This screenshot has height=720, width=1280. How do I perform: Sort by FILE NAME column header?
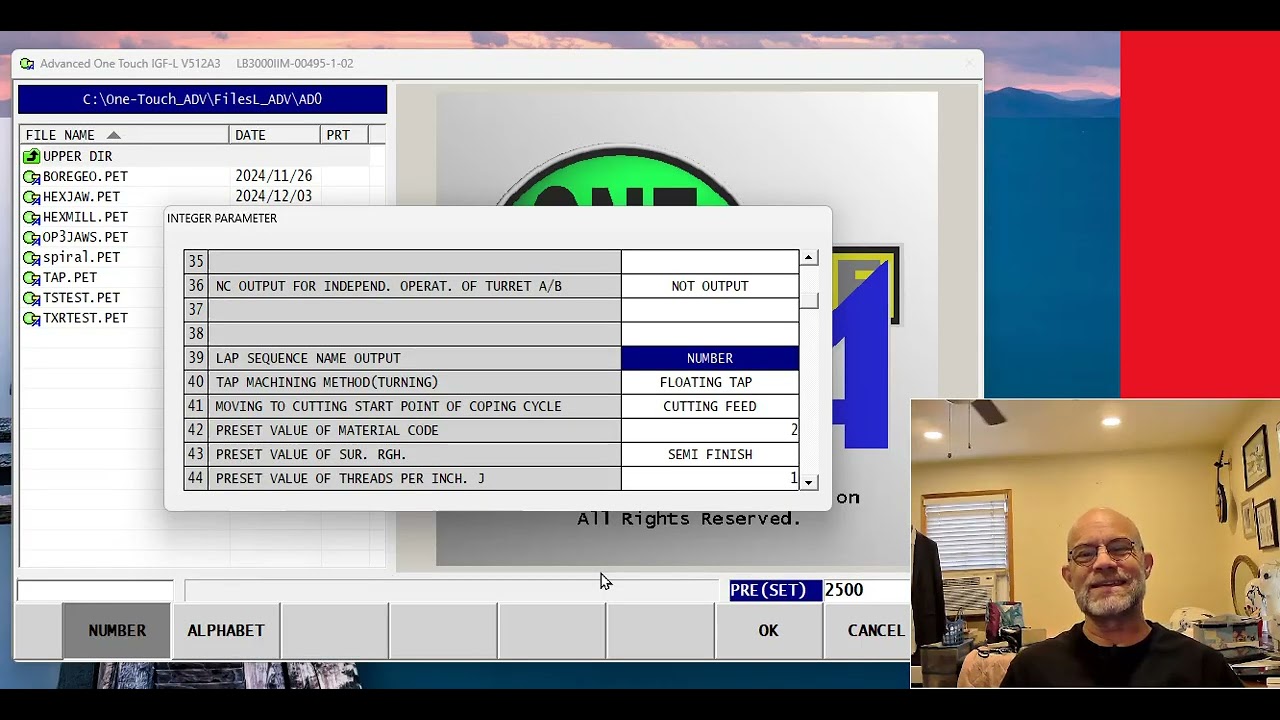point(124,135)
